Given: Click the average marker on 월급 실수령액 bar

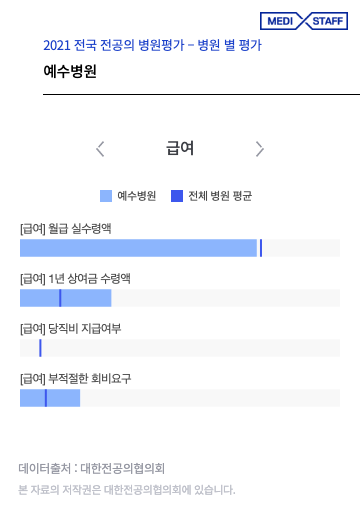Looking at the screenshot, I should coord(261,248).
